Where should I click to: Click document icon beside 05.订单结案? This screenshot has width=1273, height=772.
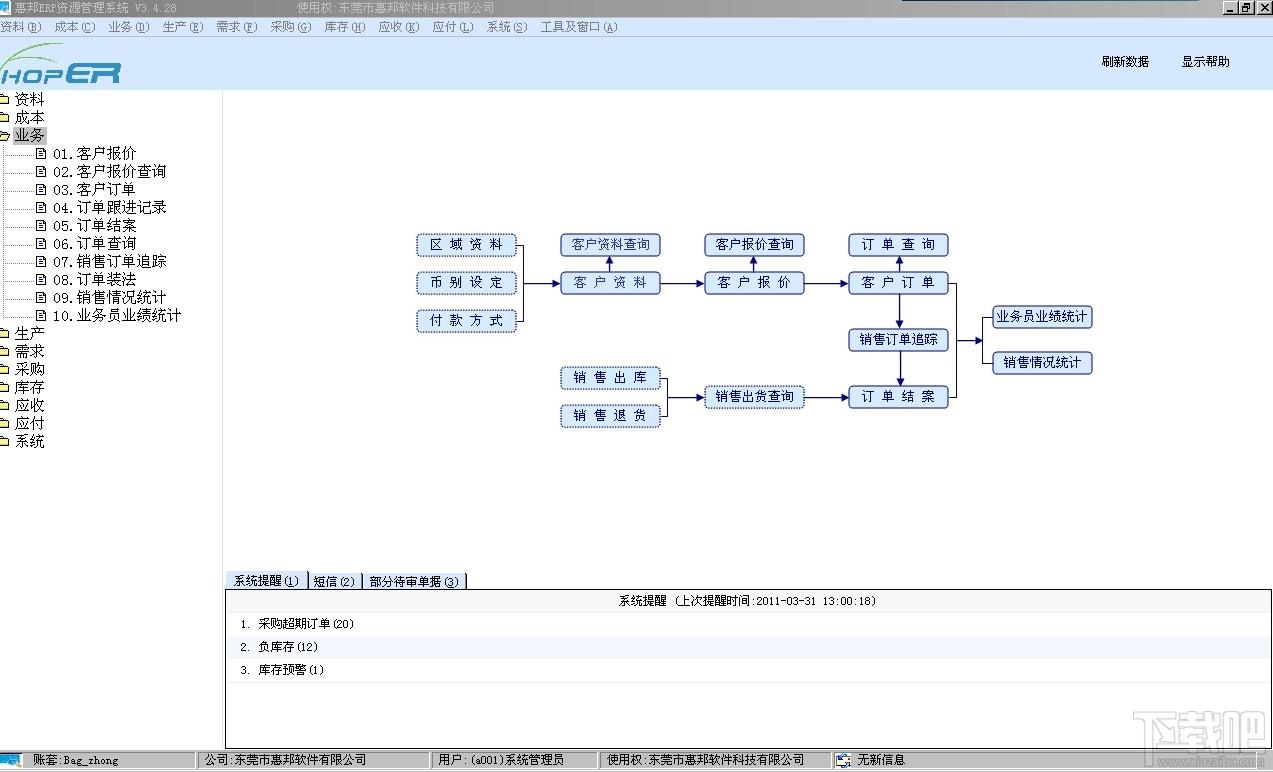(41, 226)
